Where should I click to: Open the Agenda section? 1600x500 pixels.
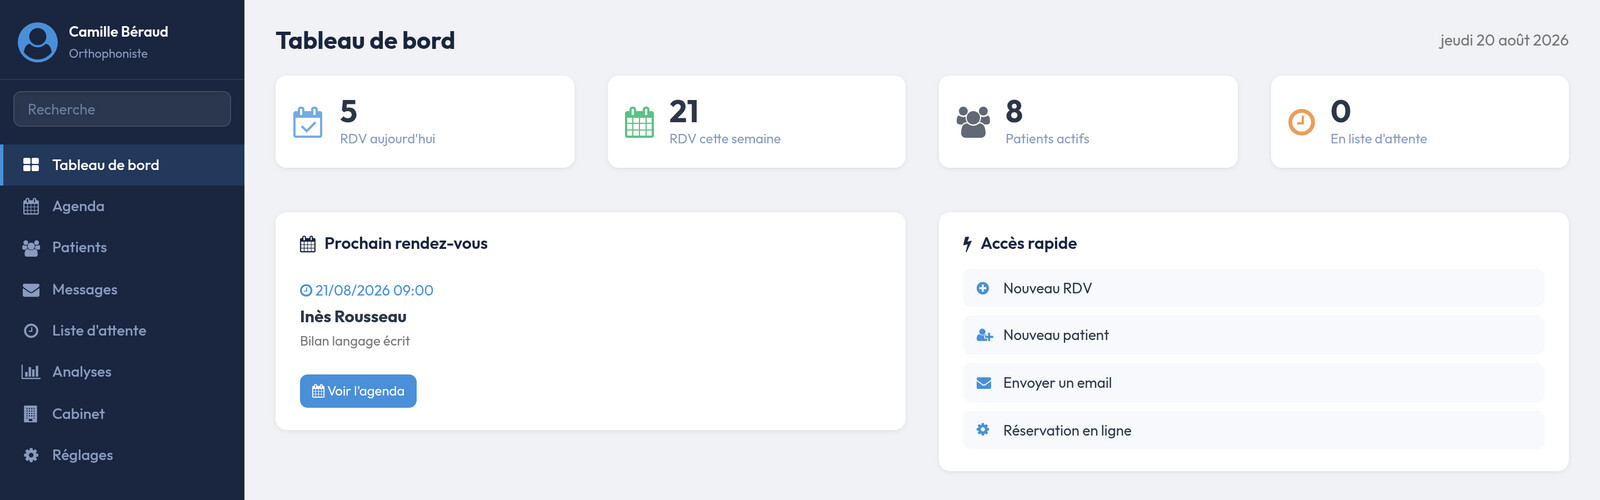(x=122, y=206)
